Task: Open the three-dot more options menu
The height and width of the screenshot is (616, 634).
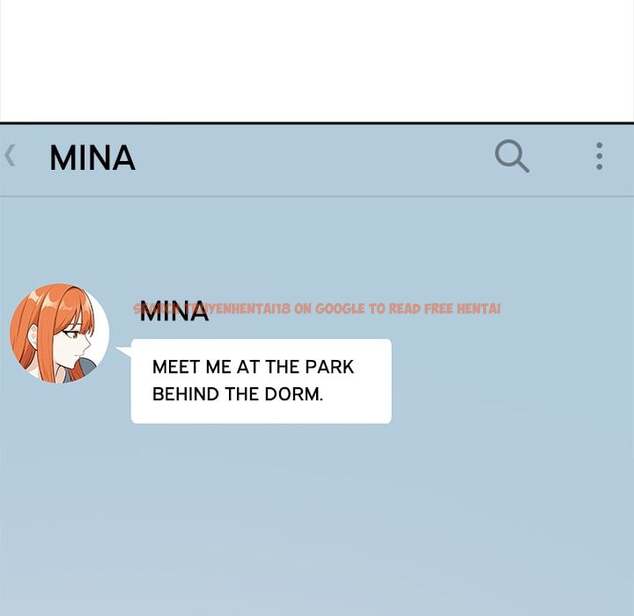Action: [x=599, y=156]
